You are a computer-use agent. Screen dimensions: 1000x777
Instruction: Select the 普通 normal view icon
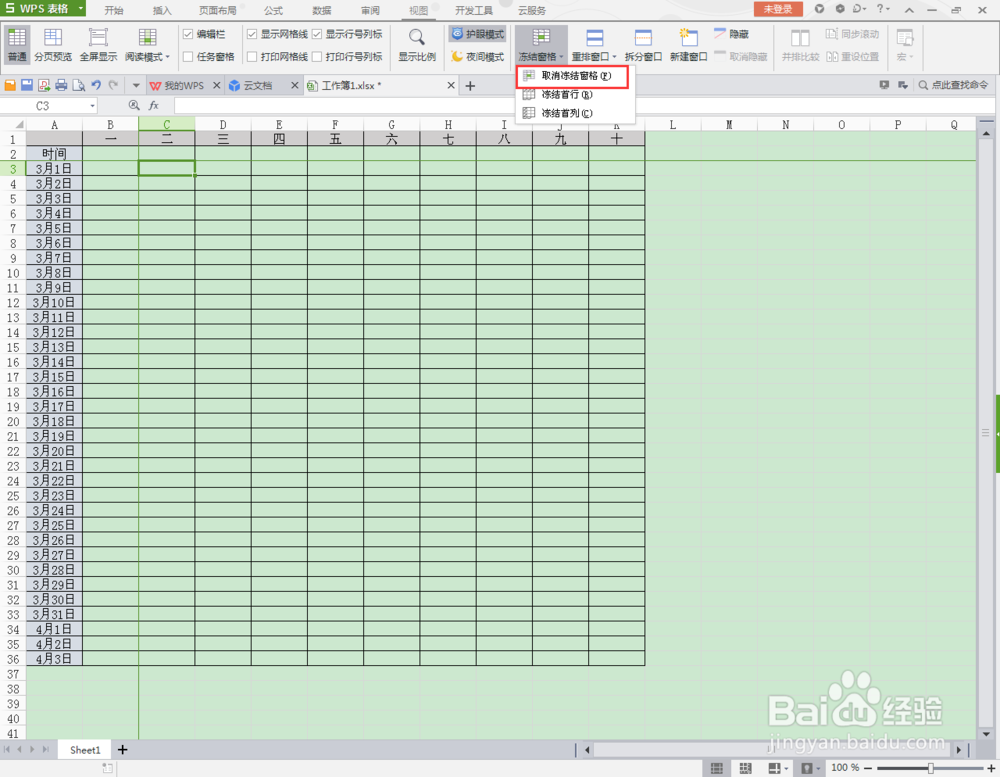[x=17, y=44]
